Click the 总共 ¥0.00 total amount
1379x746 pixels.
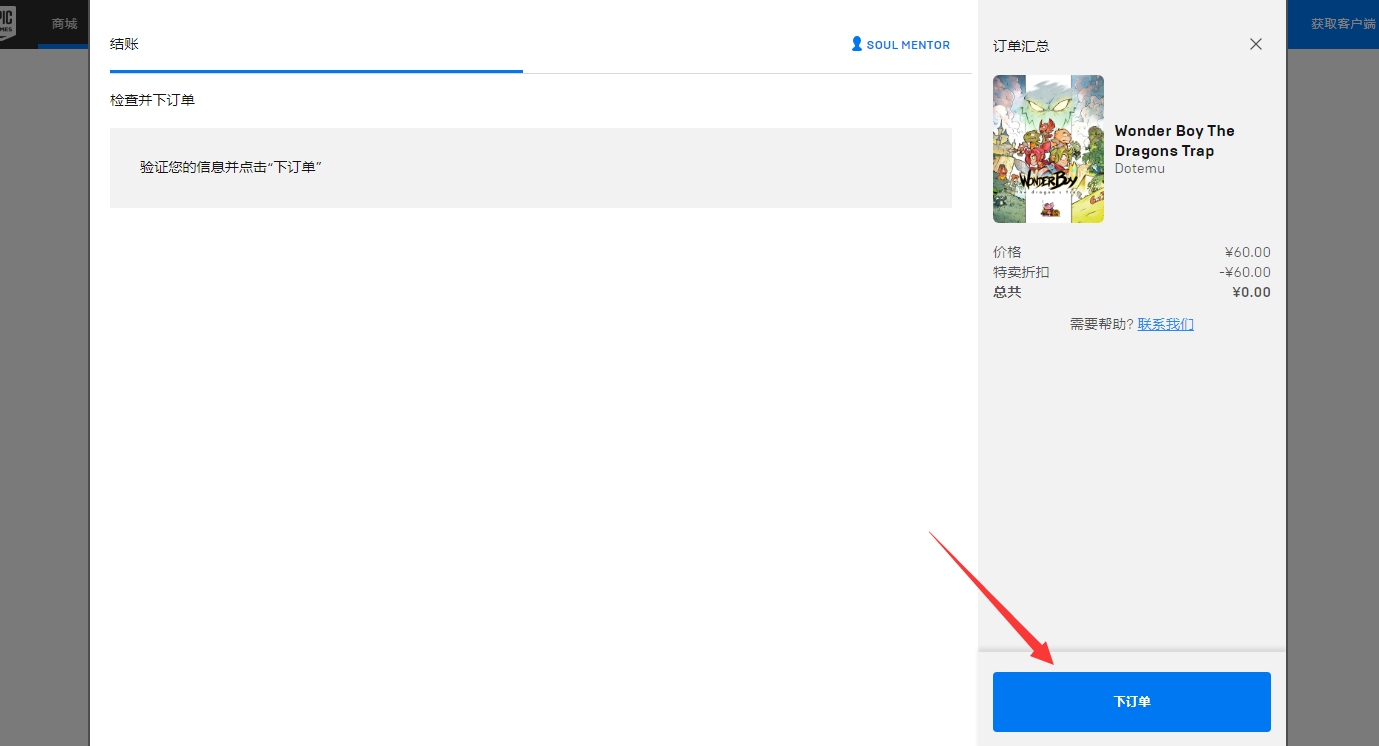pos(1252,292)
